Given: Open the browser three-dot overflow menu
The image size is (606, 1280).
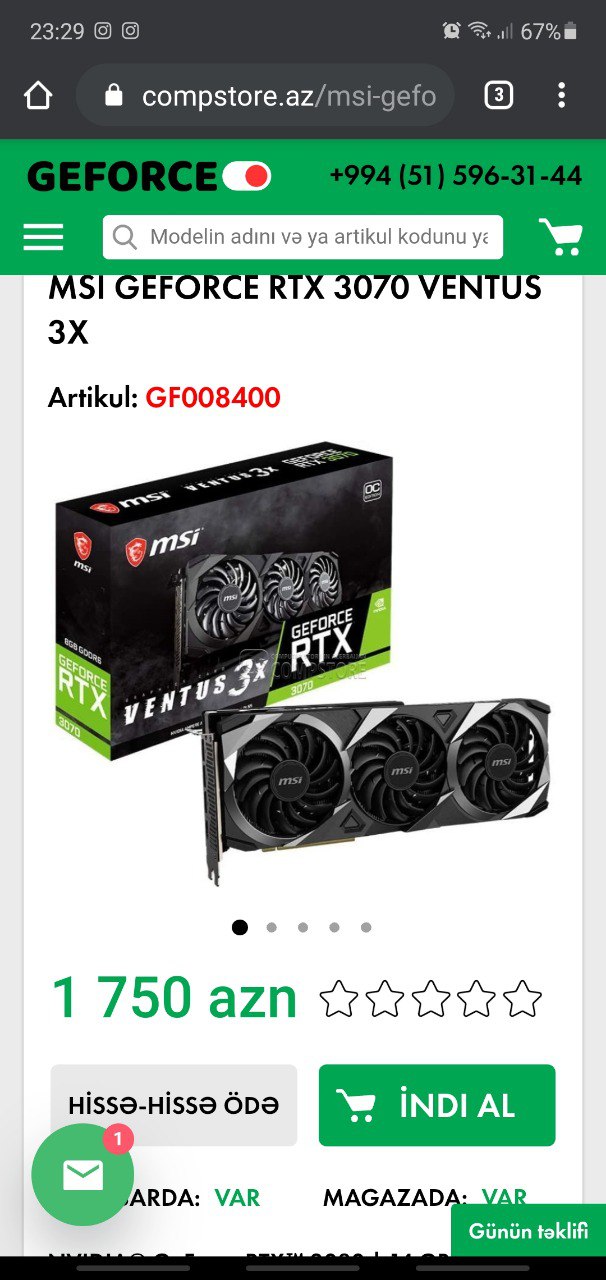Looking at the screenshot, I should (x=562, y=96).
